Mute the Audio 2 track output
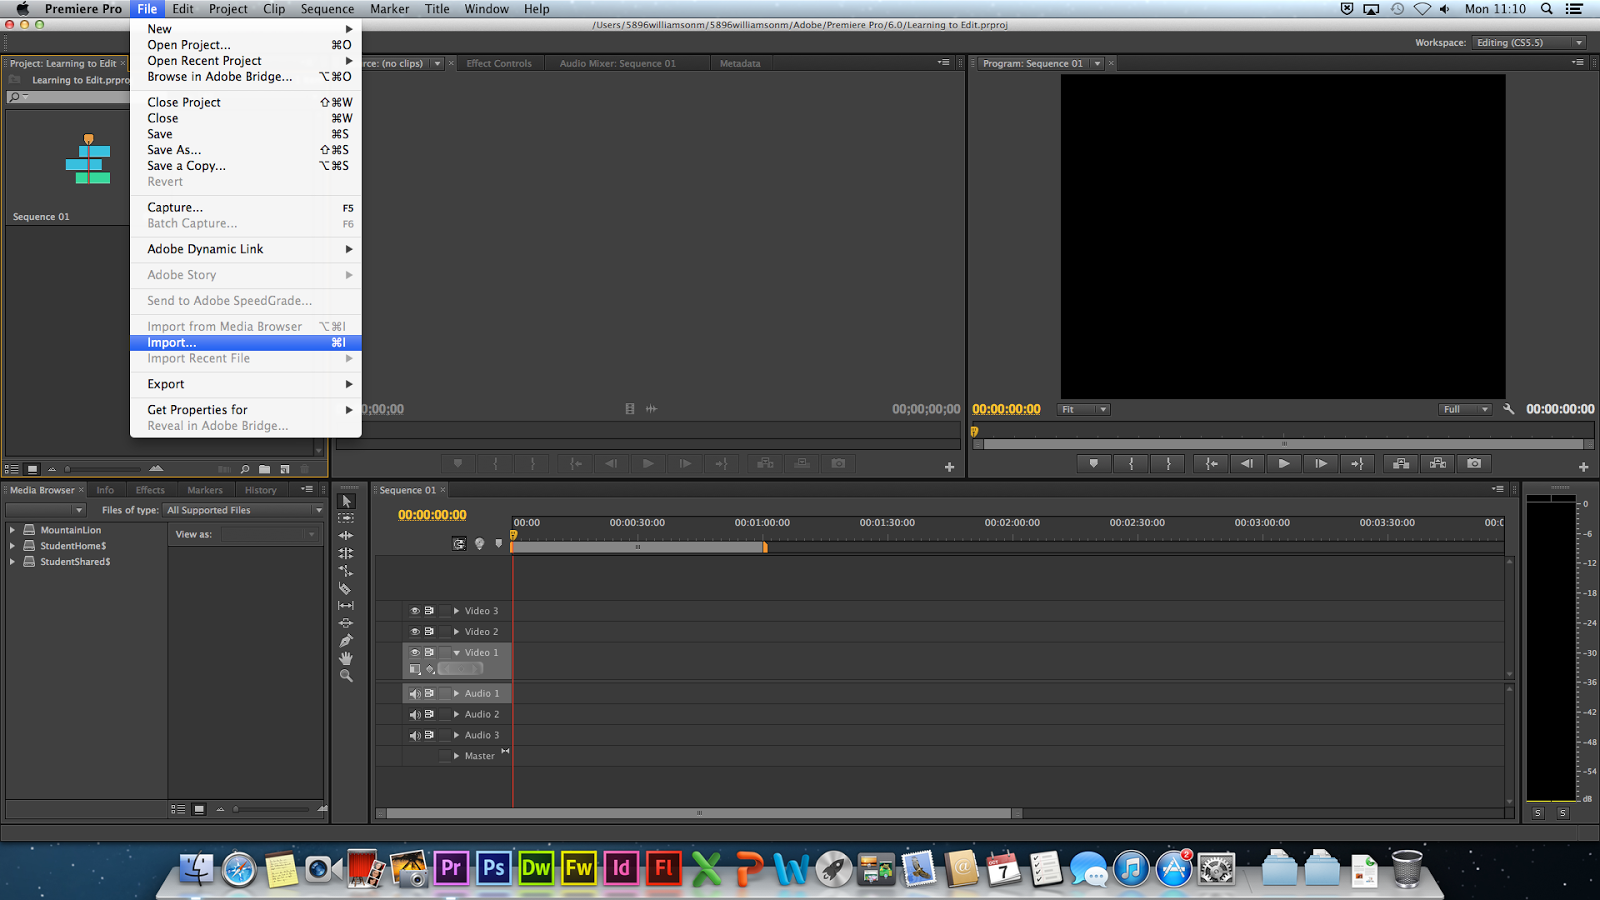 coord(415,715)
